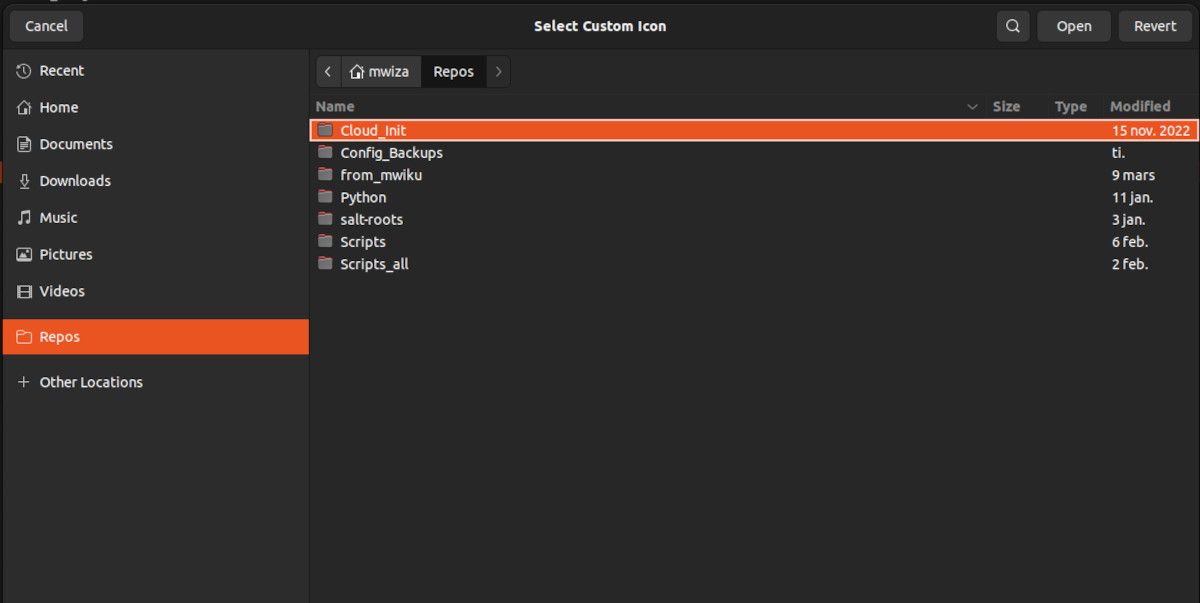Sort by the Type column header

(1070, 106)
